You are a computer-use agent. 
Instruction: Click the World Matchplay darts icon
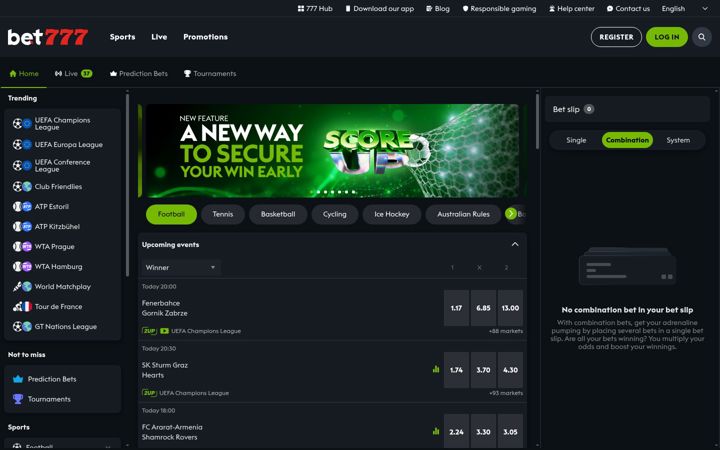[17, 287]
